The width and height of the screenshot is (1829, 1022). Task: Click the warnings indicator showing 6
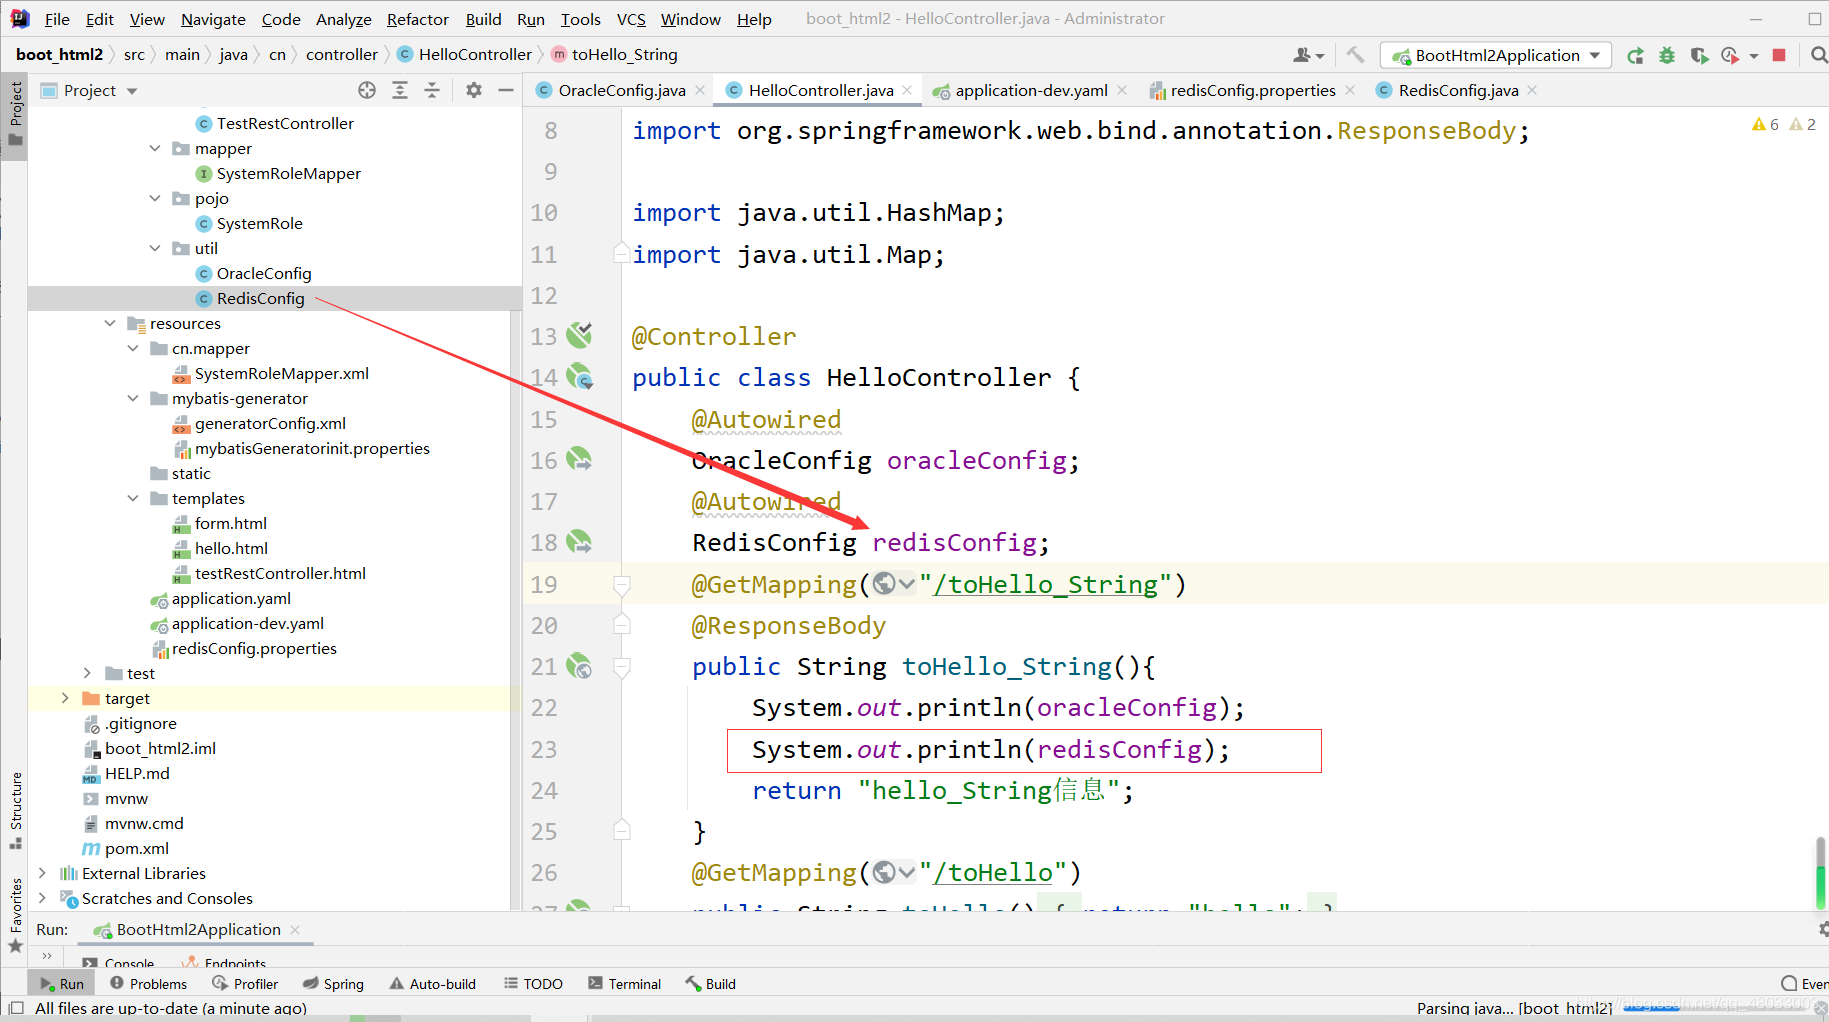1765,124
